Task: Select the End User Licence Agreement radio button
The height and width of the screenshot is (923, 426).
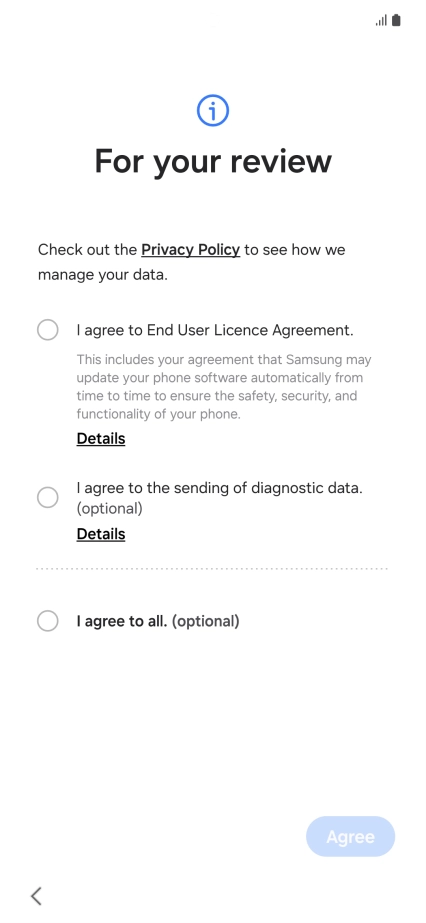Action: point(48,330)
